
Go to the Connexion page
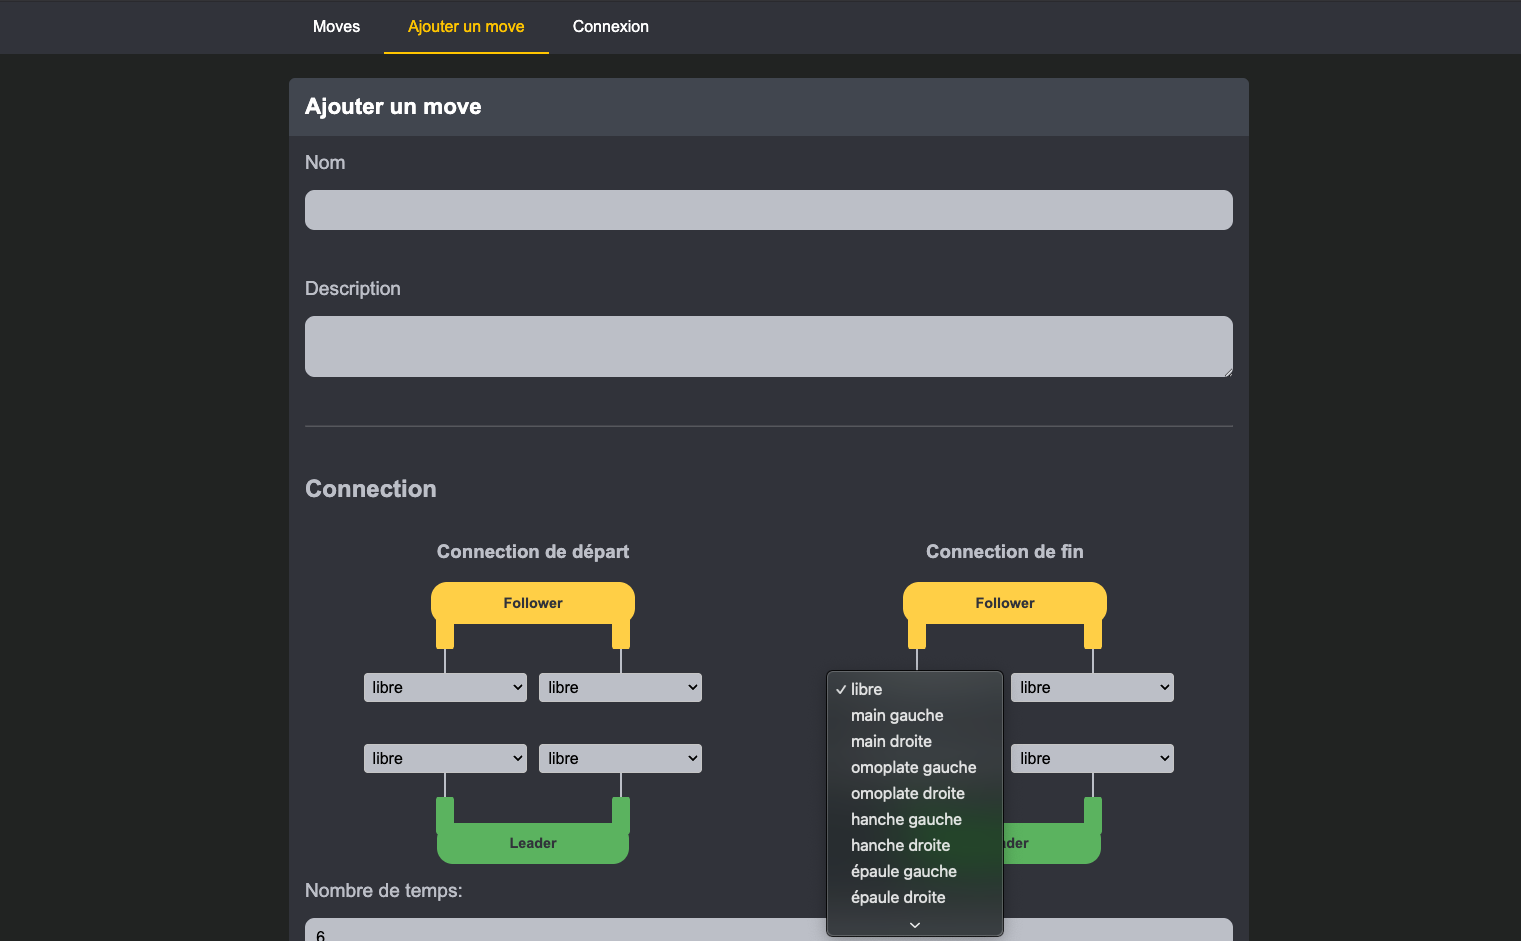point(610,27)
